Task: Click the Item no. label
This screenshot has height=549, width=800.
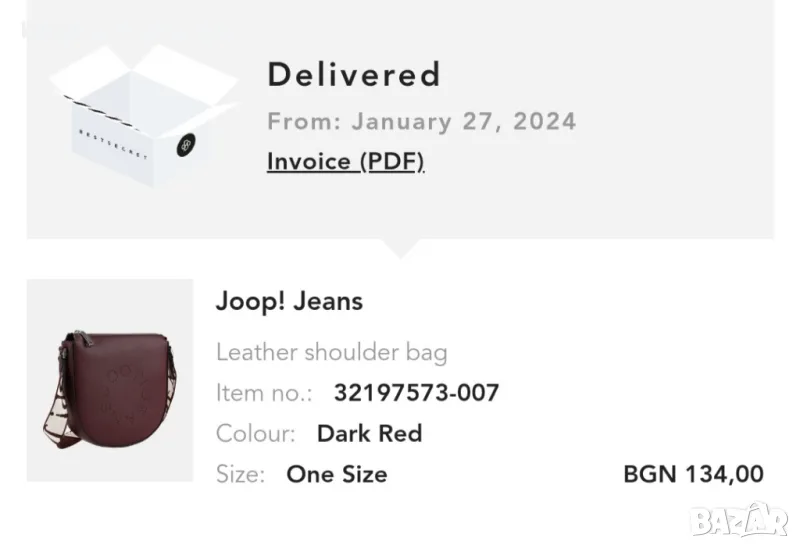Action: coord(264,393)
